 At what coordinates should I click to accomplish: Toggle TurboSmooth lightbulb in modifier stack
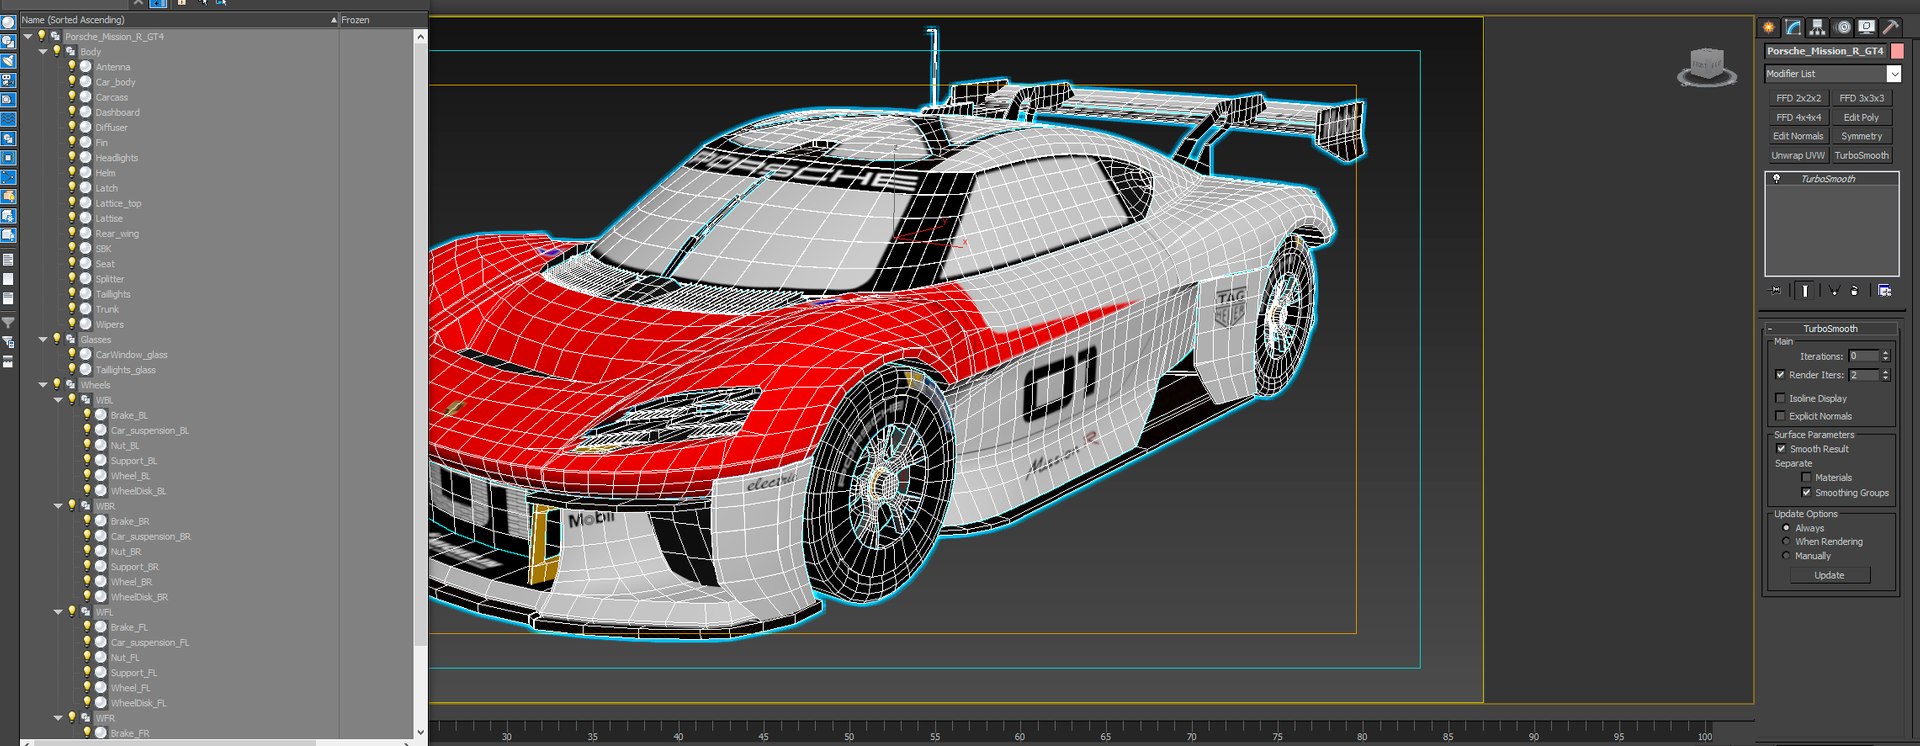pyautogui.click(x=1776, y=179)
